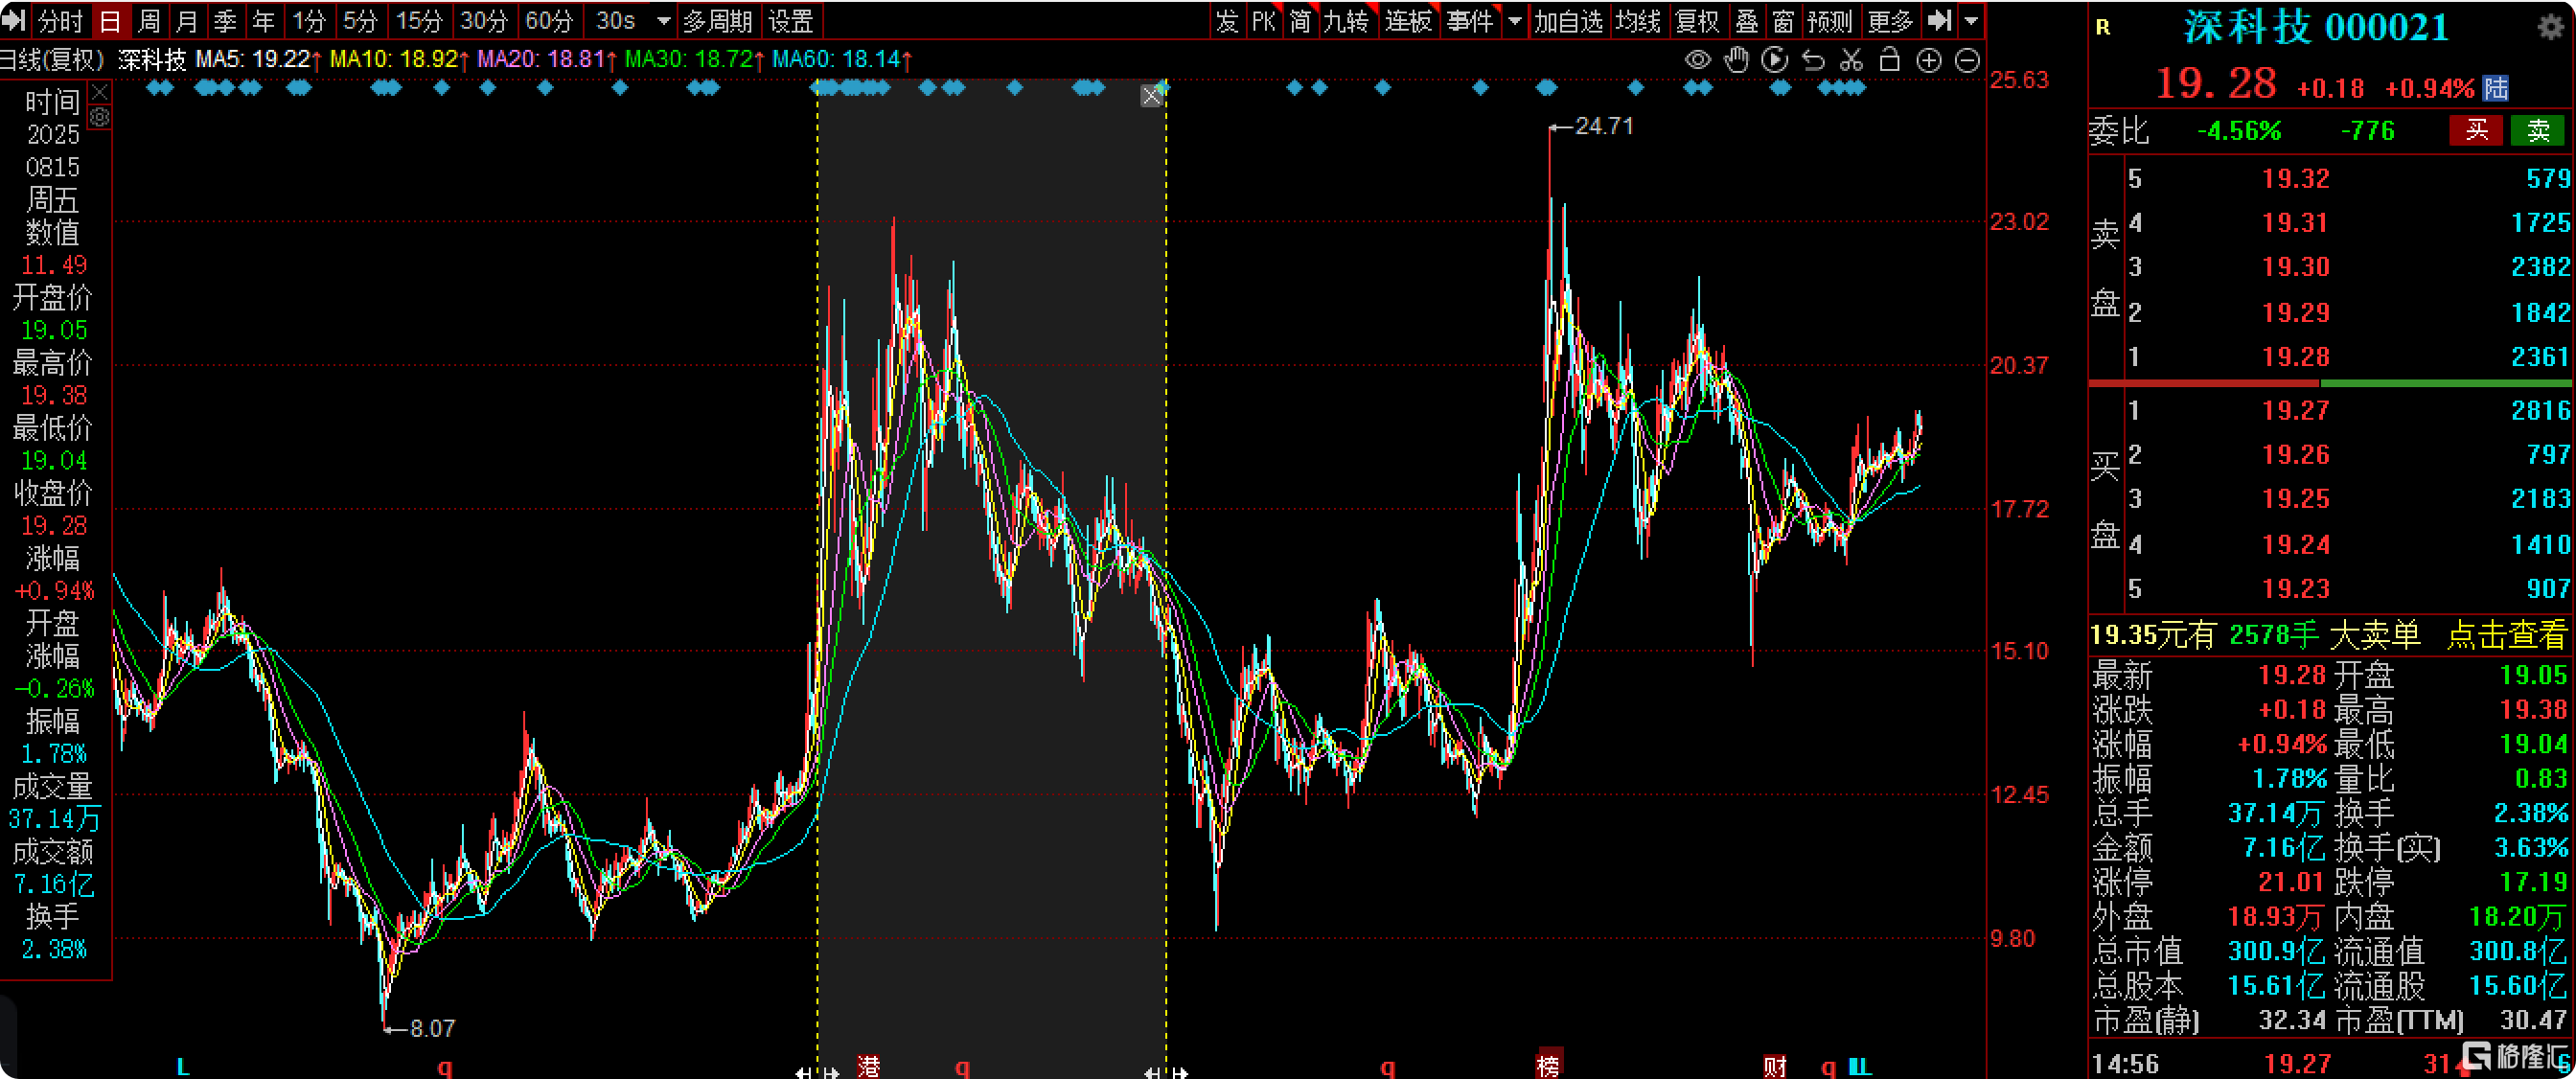
Task: Click the 陆 stock connect badge
Action: pos(2496,88)
